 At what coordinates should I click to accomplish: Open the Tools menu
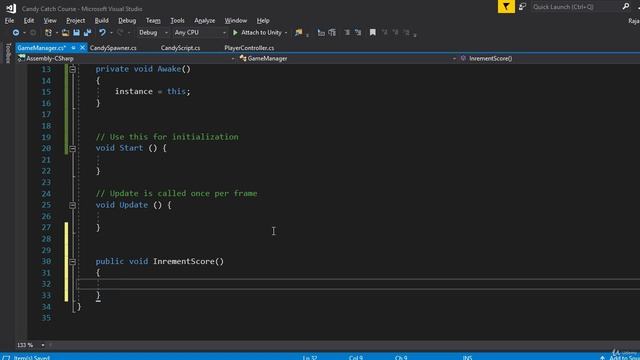(x=177, y=20)
